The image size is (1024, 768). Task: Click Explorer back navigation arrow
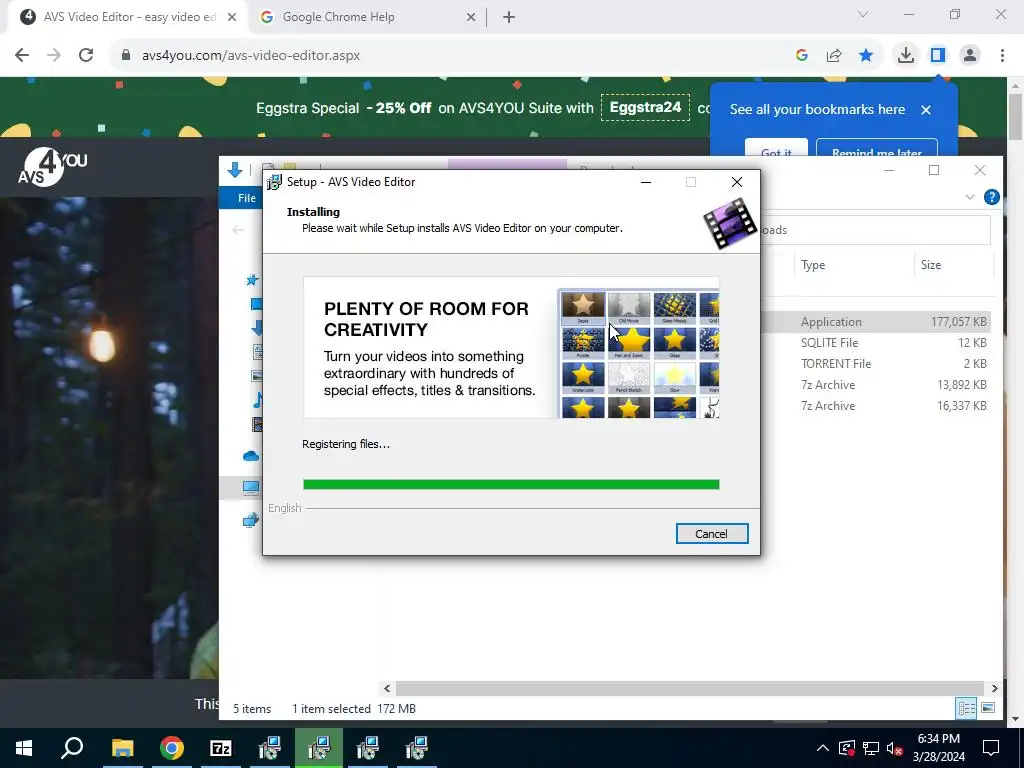tap(238, 230)
